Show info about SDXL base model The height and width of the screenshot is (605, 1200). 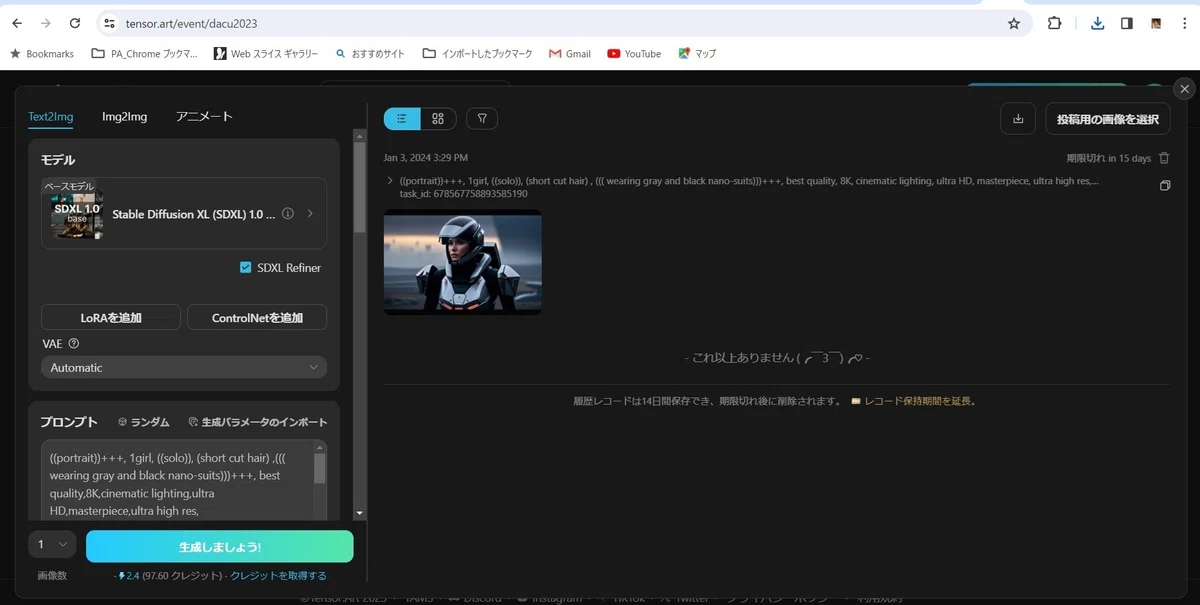click(x=288, y=214)
